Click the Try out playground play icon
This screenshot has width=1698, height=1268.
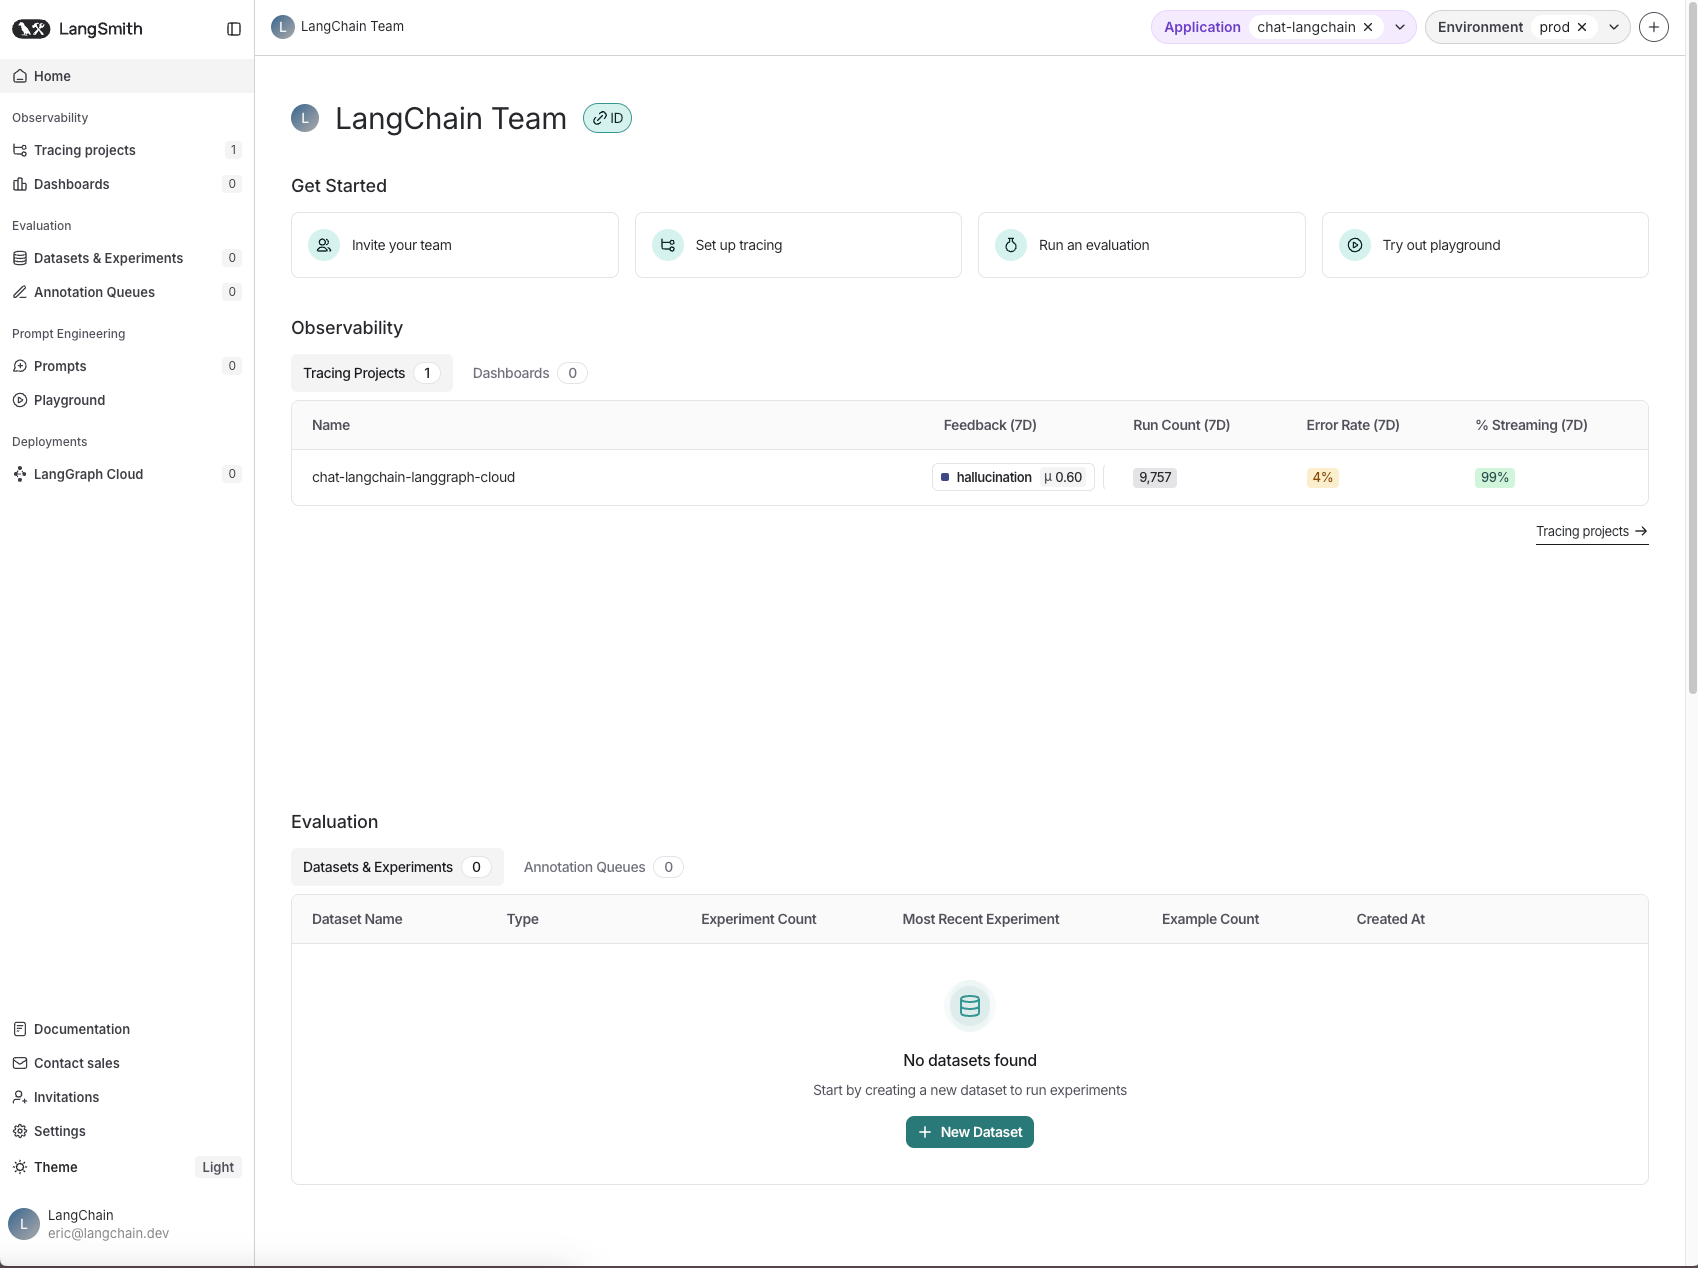pyautogui.click(x=1355, y=245)
